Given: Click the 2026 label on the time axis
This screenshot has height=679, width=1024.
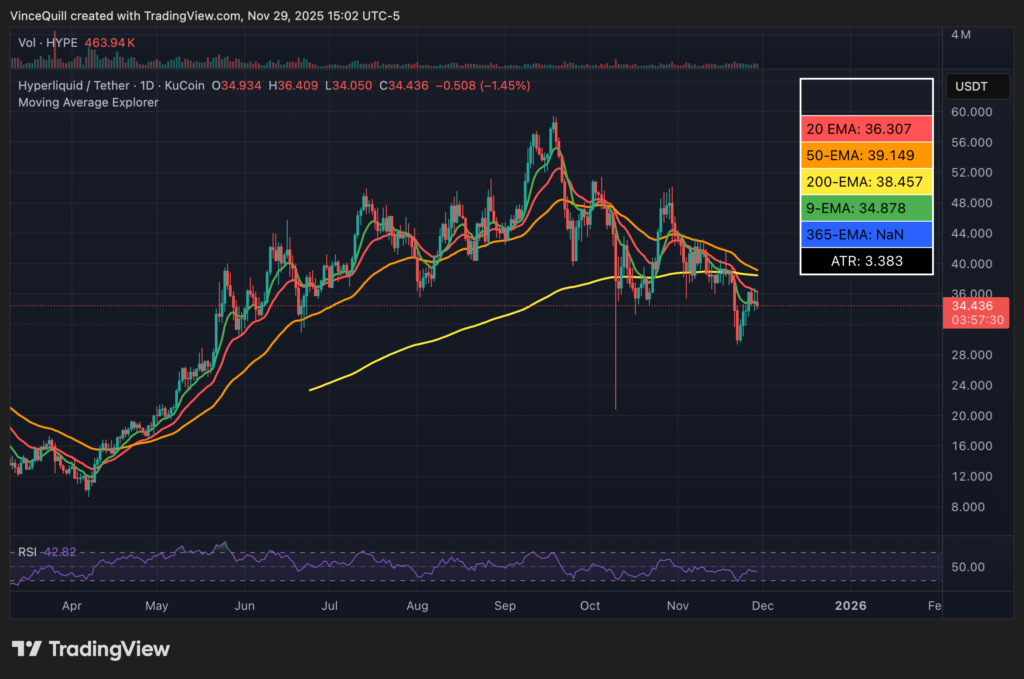Looking at the screenshot, I should [850, 606].
